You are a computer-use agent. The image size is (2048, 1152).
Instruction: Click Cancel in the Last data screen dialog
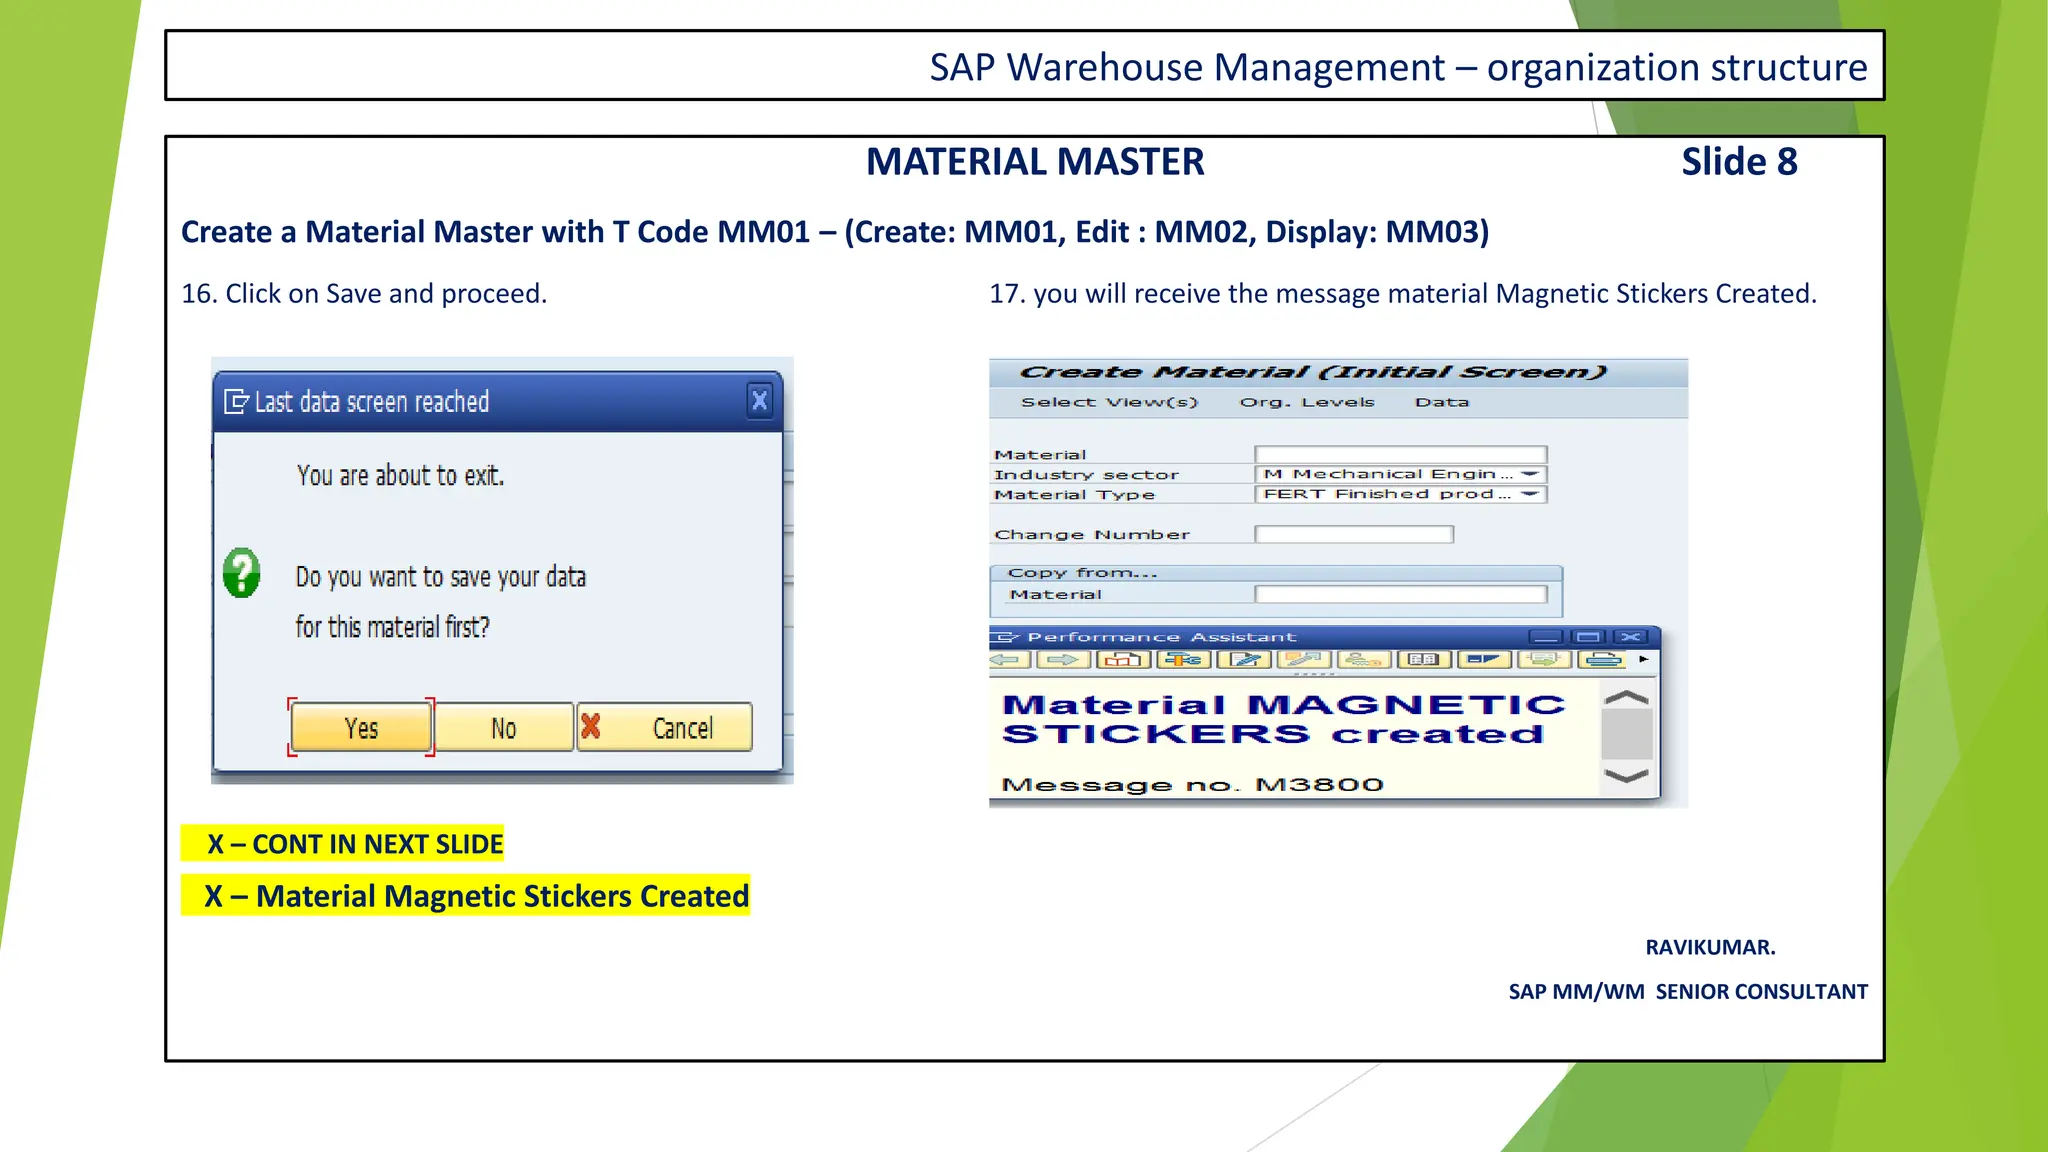point(665,727)
